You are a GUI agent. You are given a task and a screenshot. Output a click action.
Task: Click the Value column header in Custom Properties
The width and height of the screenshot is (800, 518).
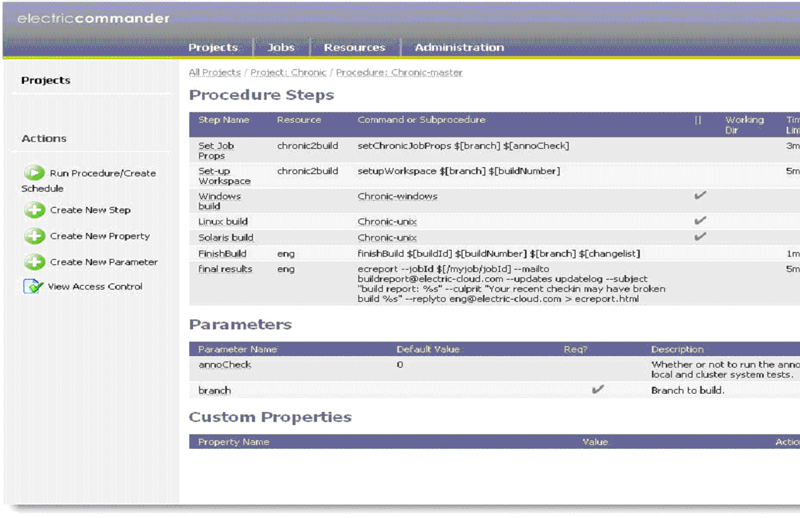pyautogui.click(x=595, y=441)
